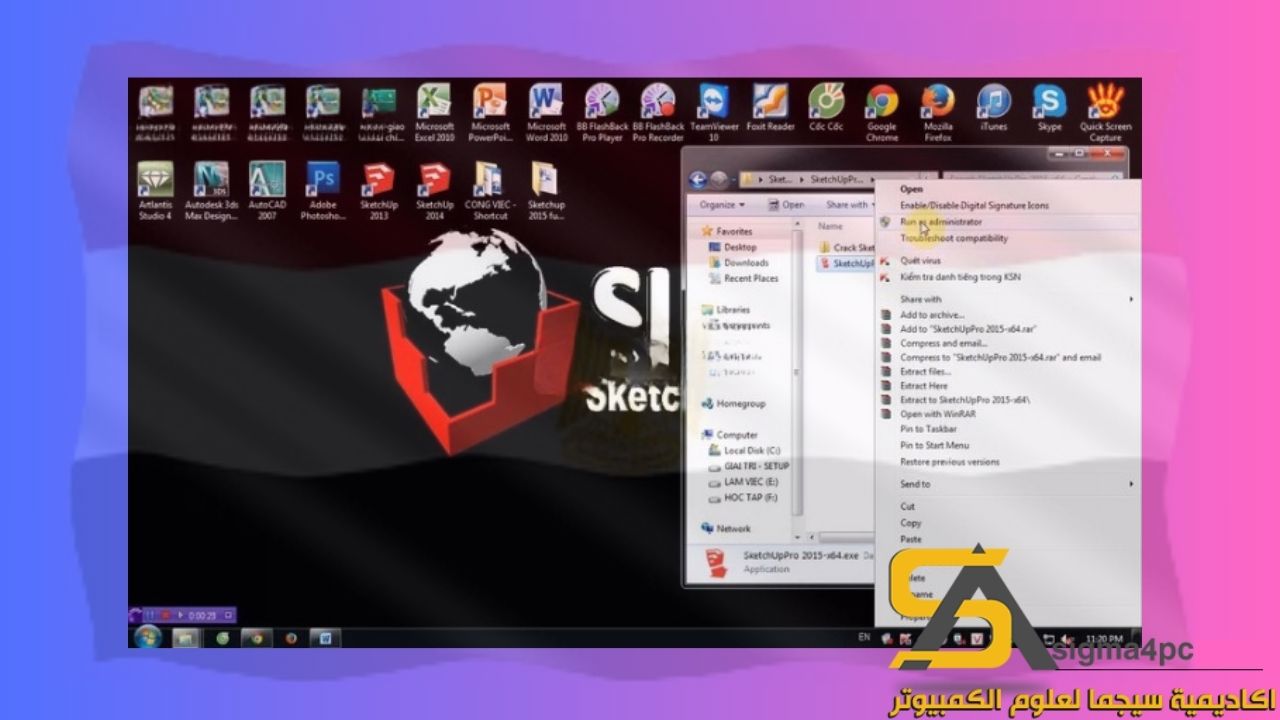
Task: Select Kiểm tra danh tiếng trong KSN
Action: click(x=960, y=276)
